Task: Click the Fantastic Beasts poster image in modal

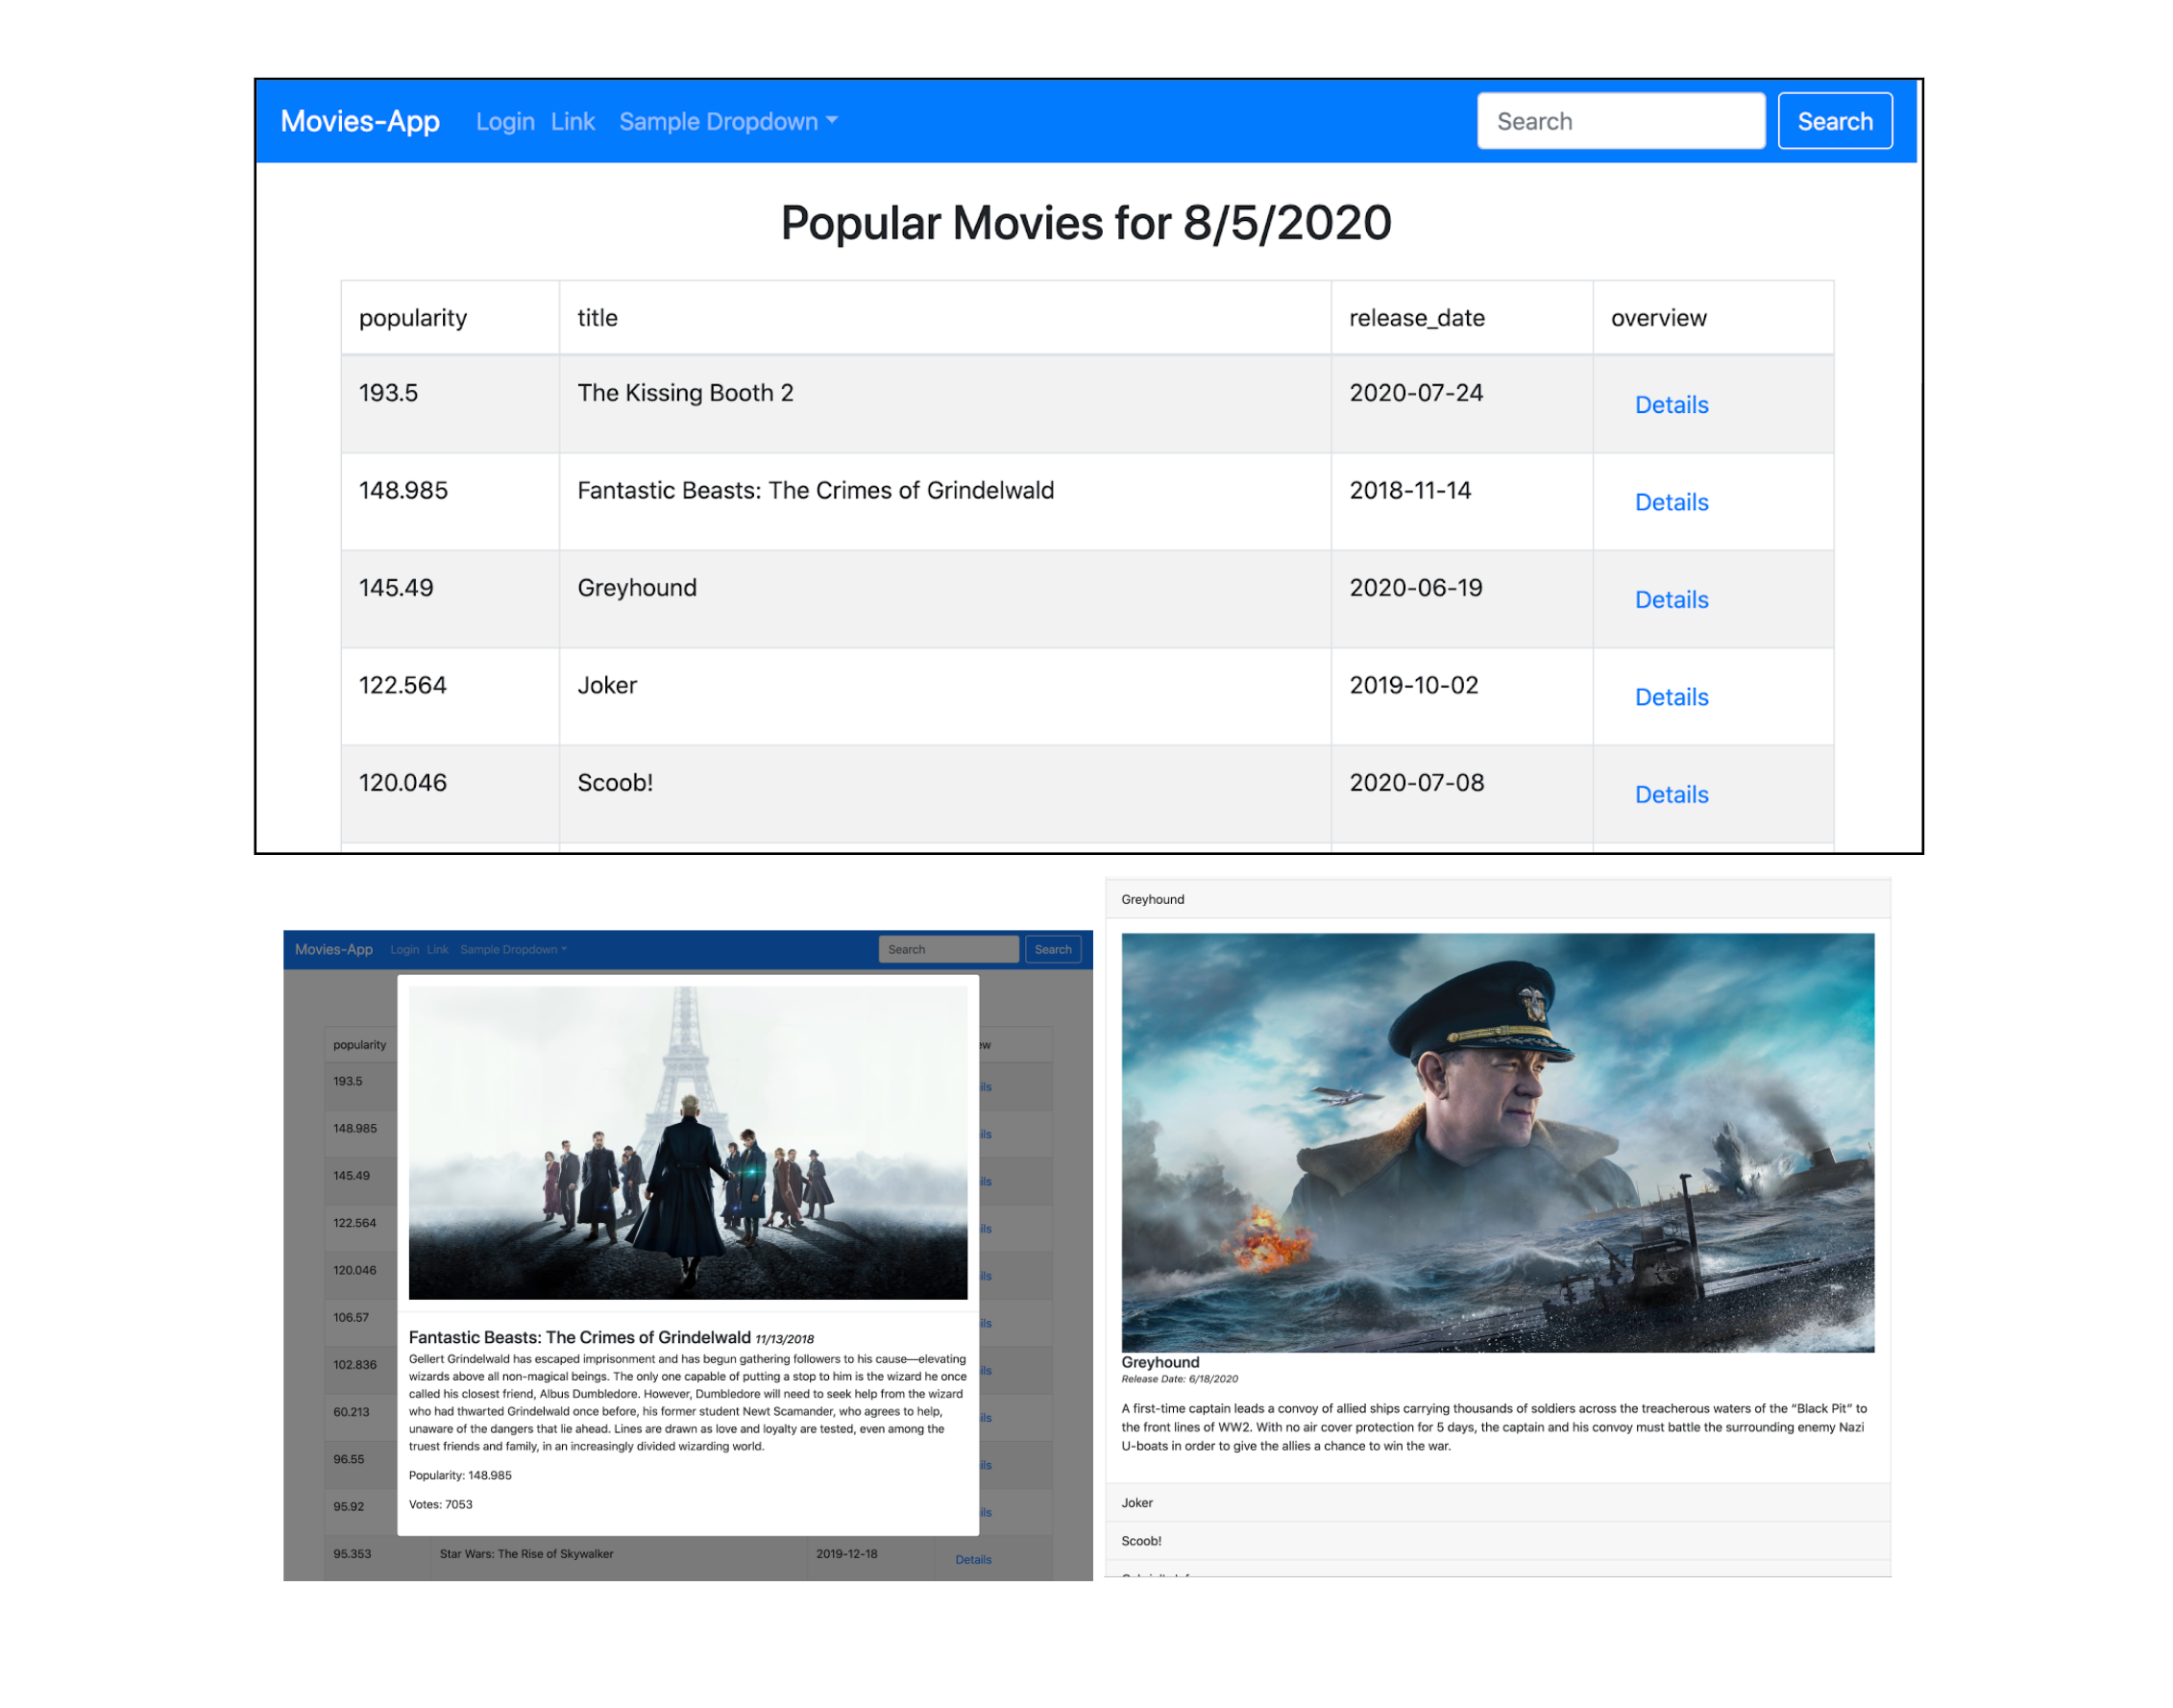Action: [x=687, y=1142]
